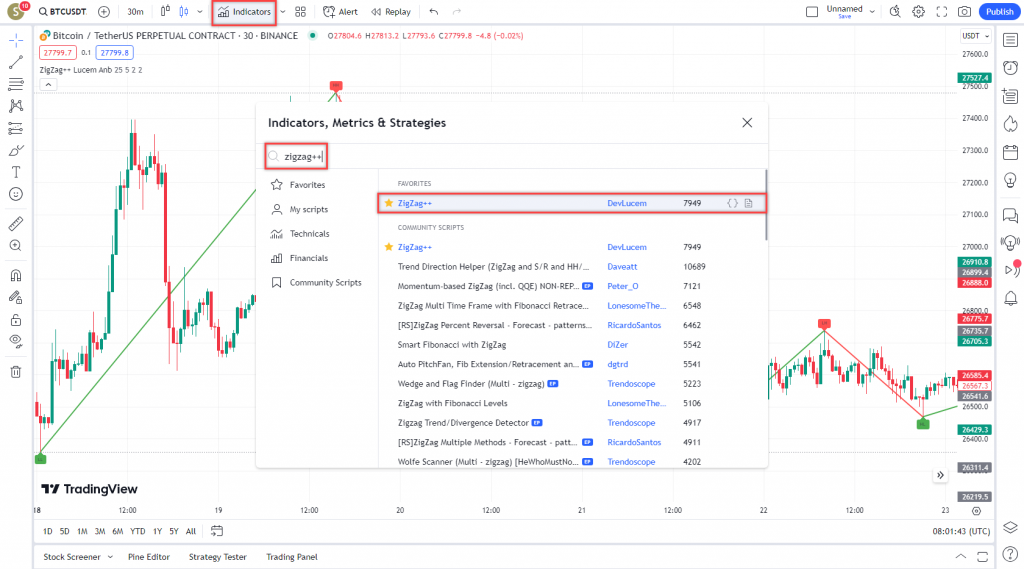Image resolution: width=1024 pixels, height=569 pixels.
Task: Open the layout grid selector icon
Action: coord(300,12)
